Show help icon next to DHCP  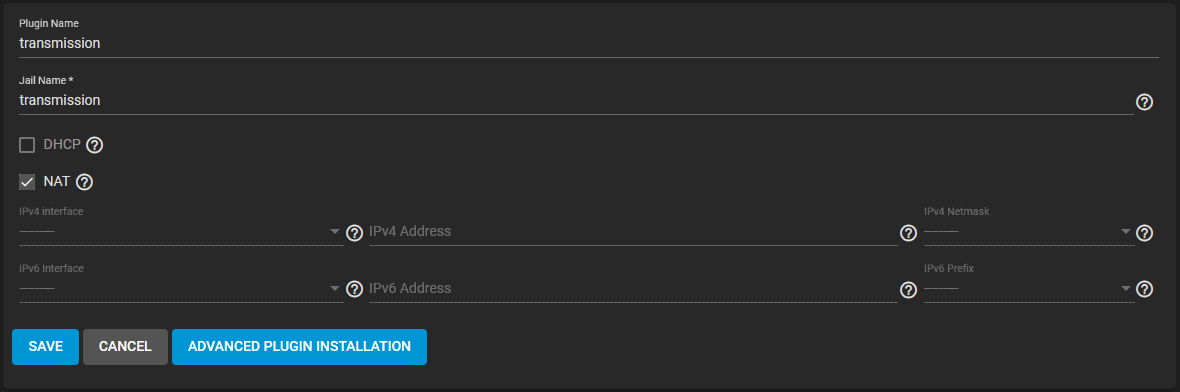(x=94, y=145)
